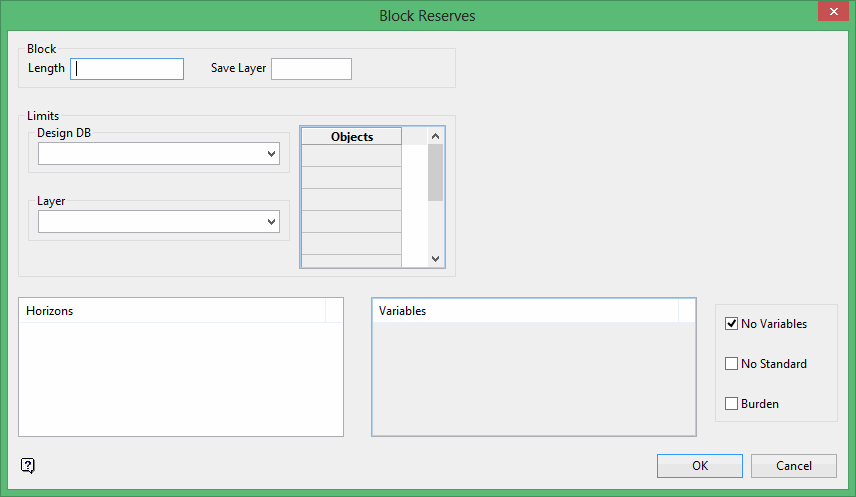This screenshot has height=497, width=856.
Task: Uncheck the No Variables checkbox
Action: [732, 324]
